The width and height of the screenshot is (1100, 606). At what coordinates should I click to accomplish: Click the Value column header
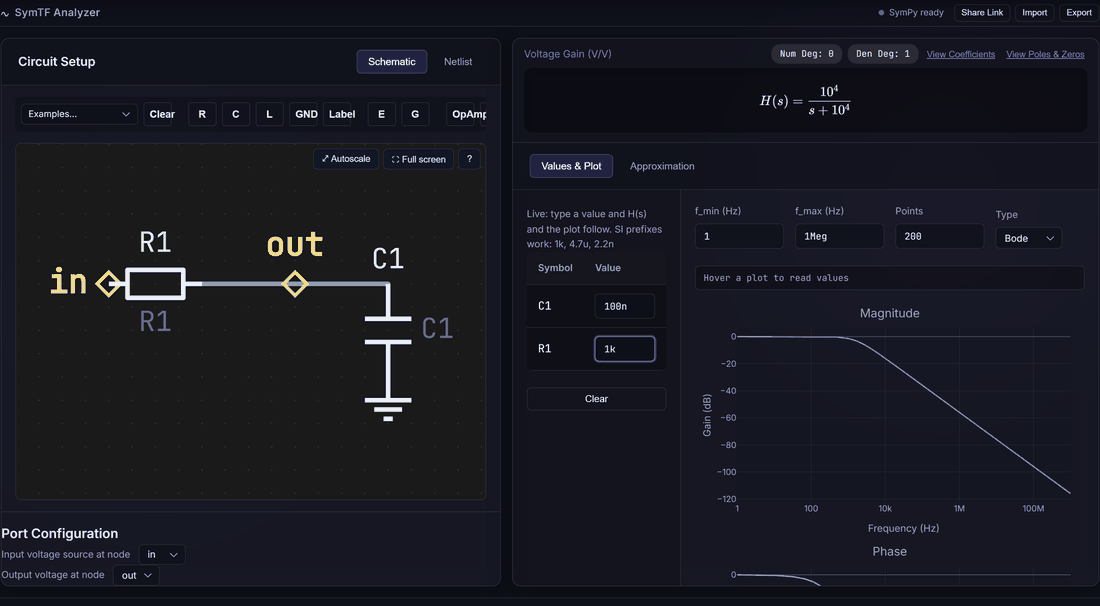(608, 268)
